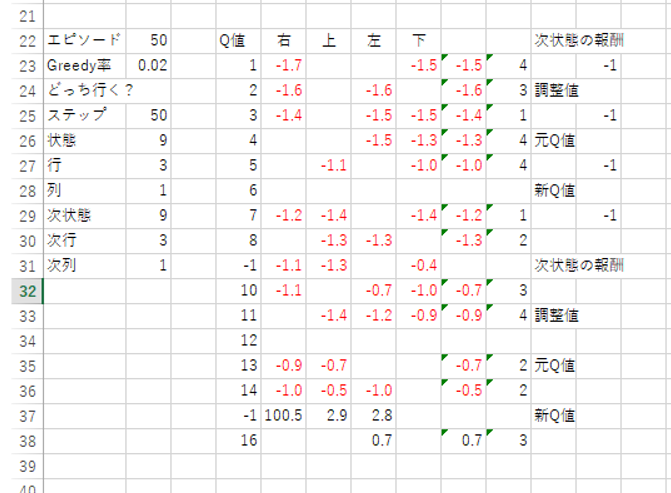Select the 行 label in row 27

coord(84,166)
